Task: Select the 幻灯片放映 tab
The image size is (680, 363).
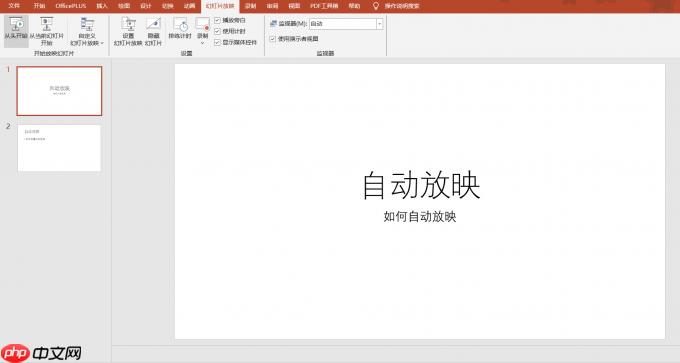Action: (220, 7)
